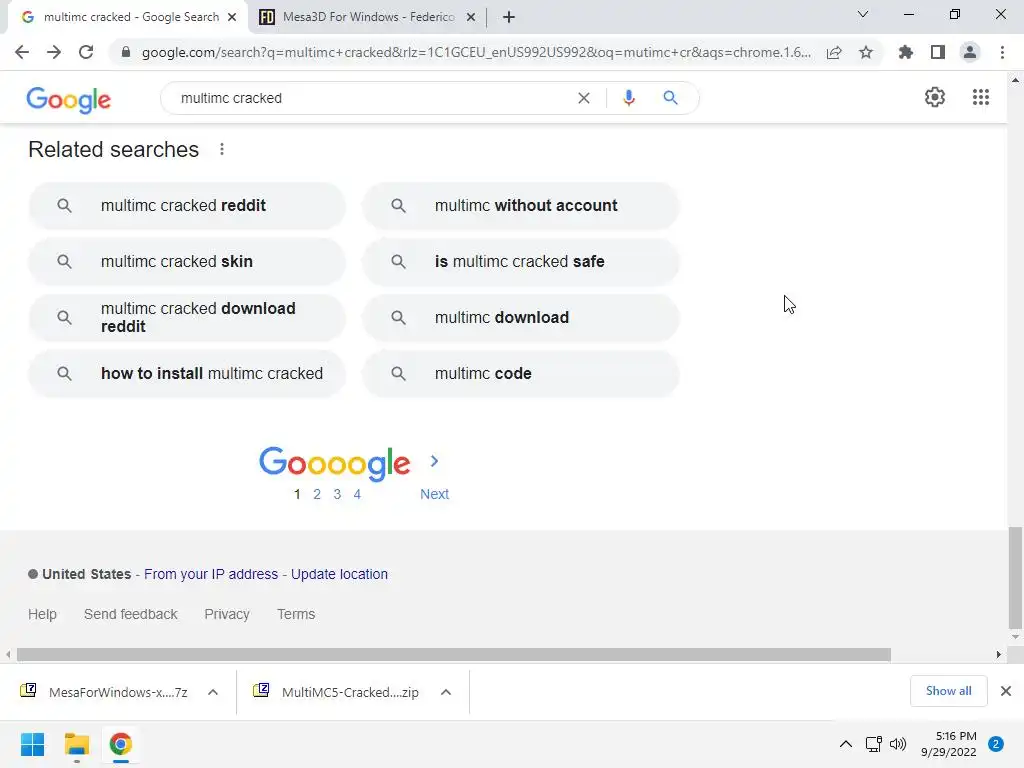This screenshot has width=1024, height=768.
Task: Open a new browser tab
Action: pos(509,17)
